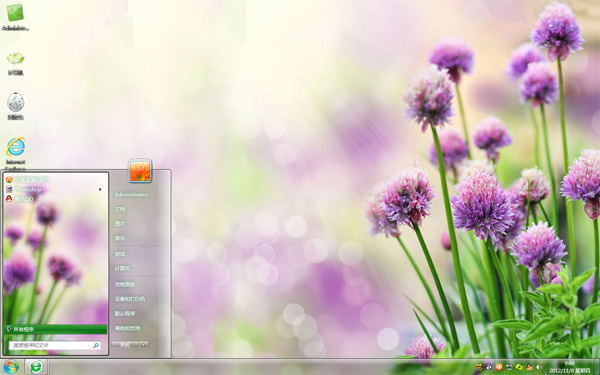
Task: Launch Internet Explorer from the desktop
Action: (16, 153)
